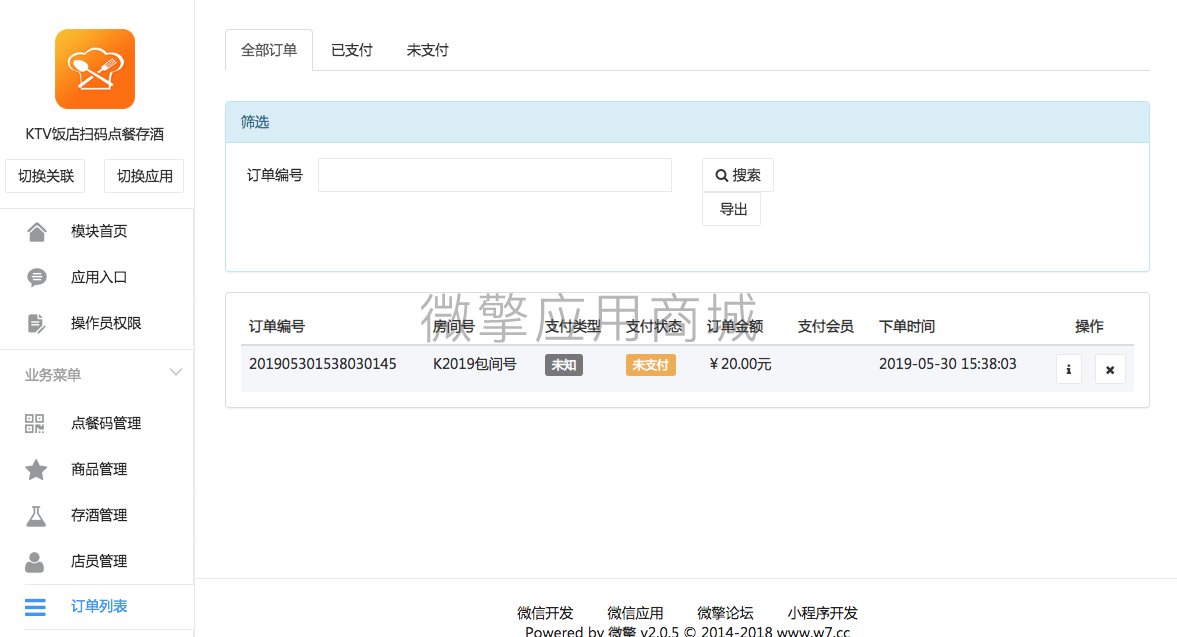Click the 切换关联 button
The width and height of the screenshot is (1177, 637).
46,176
